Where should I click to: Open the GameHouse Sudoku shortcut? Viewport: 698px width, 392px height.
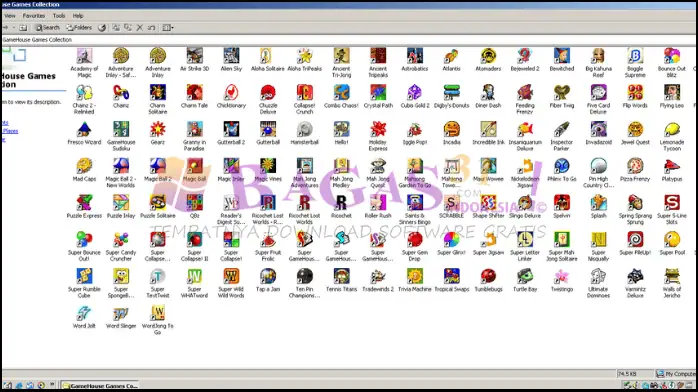point(121,130)
